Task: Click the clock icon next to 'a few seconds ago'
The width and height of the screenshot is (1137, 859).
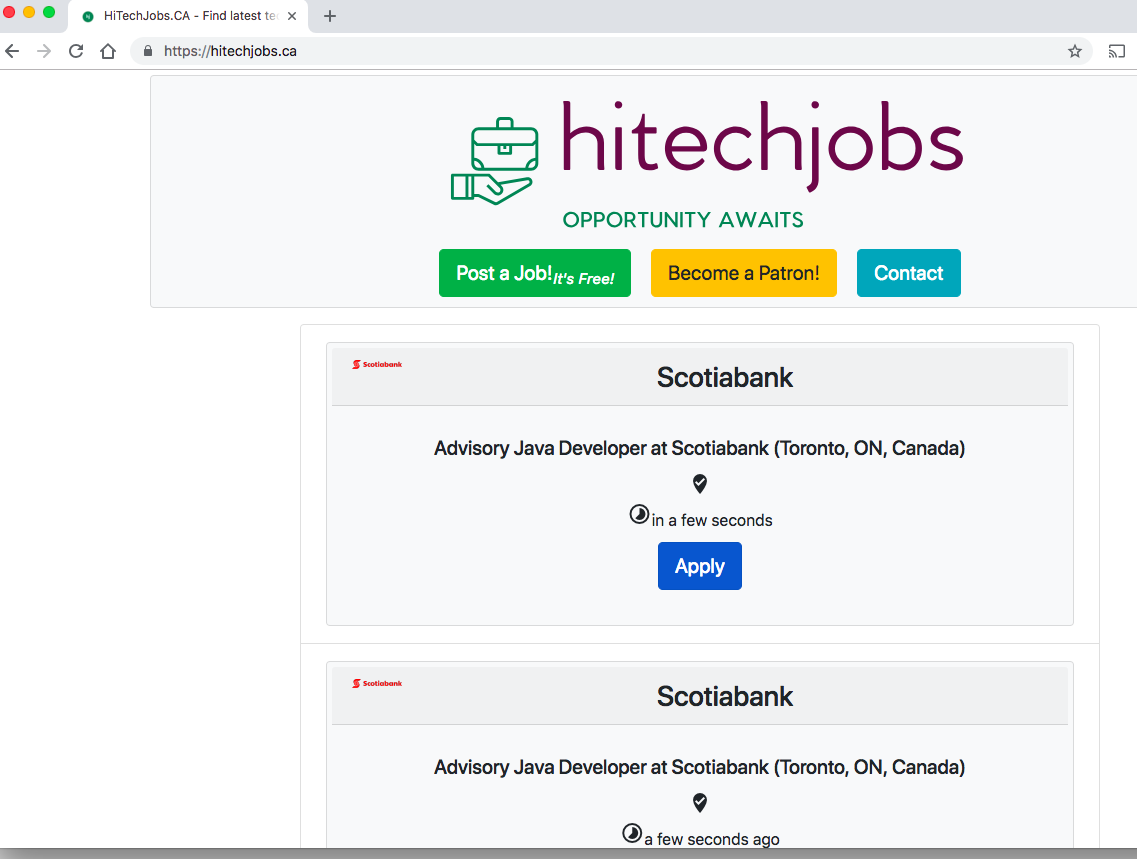Action: pos(631,833)
